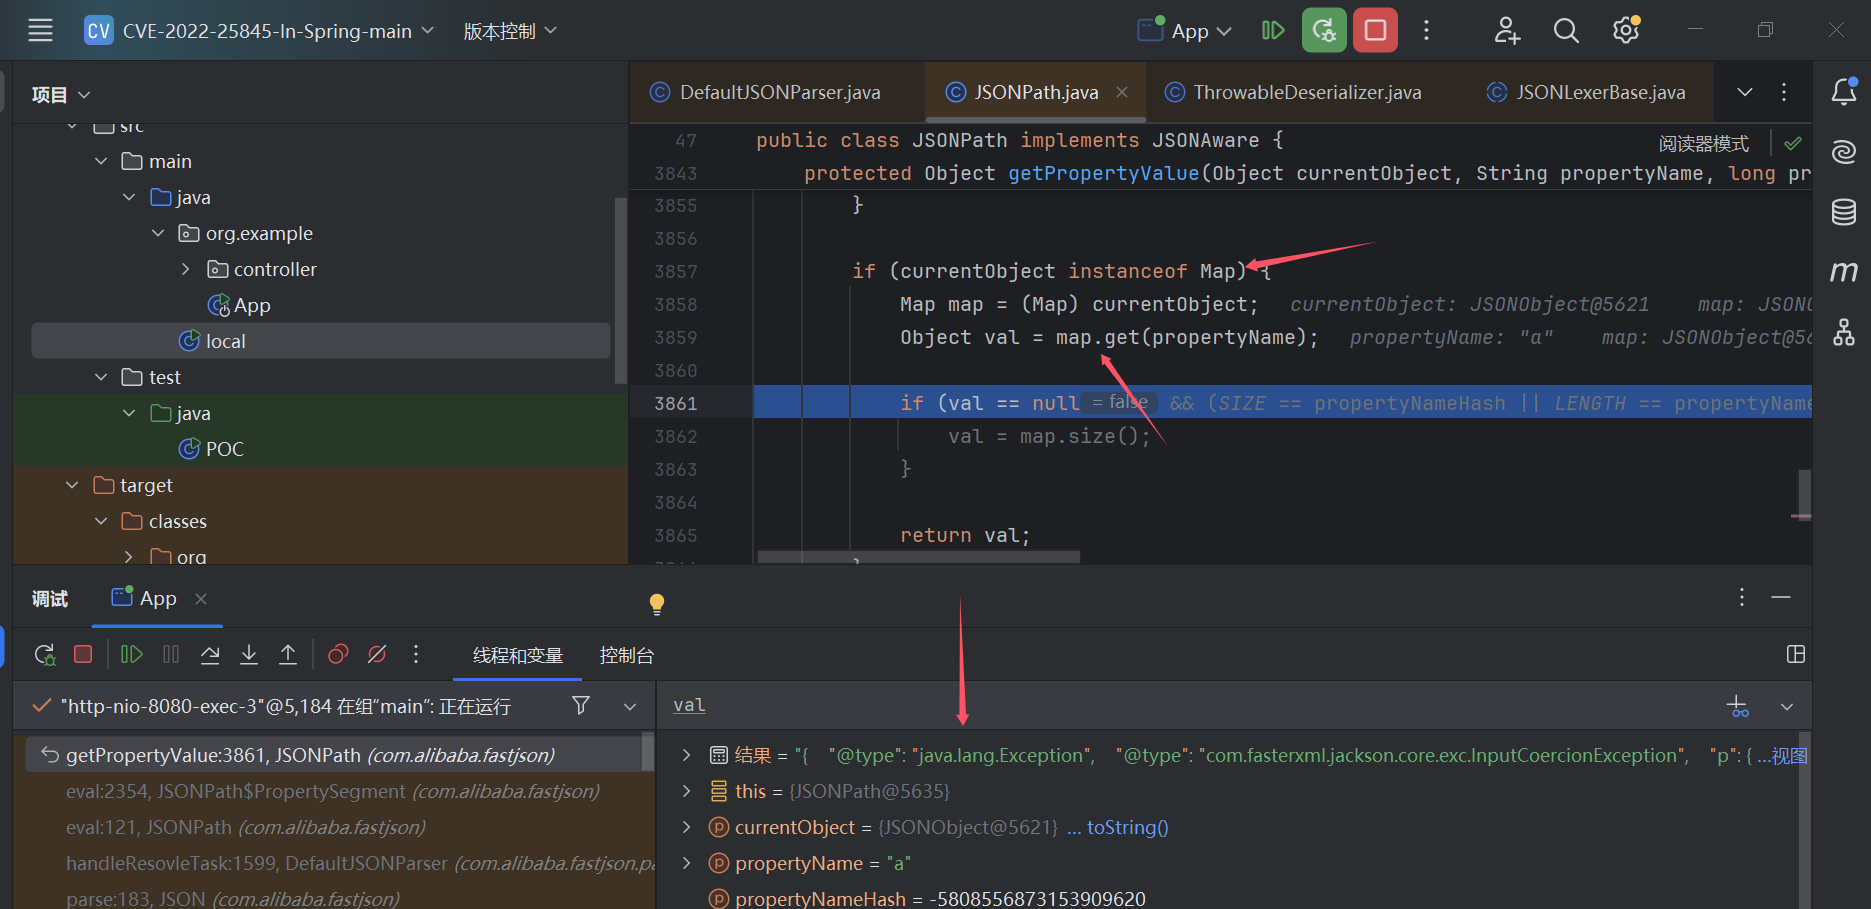Click the green inspection checkmark in the editor
The height and width of the screenshot is (909, 1871).
click(x=1792, y=143)
